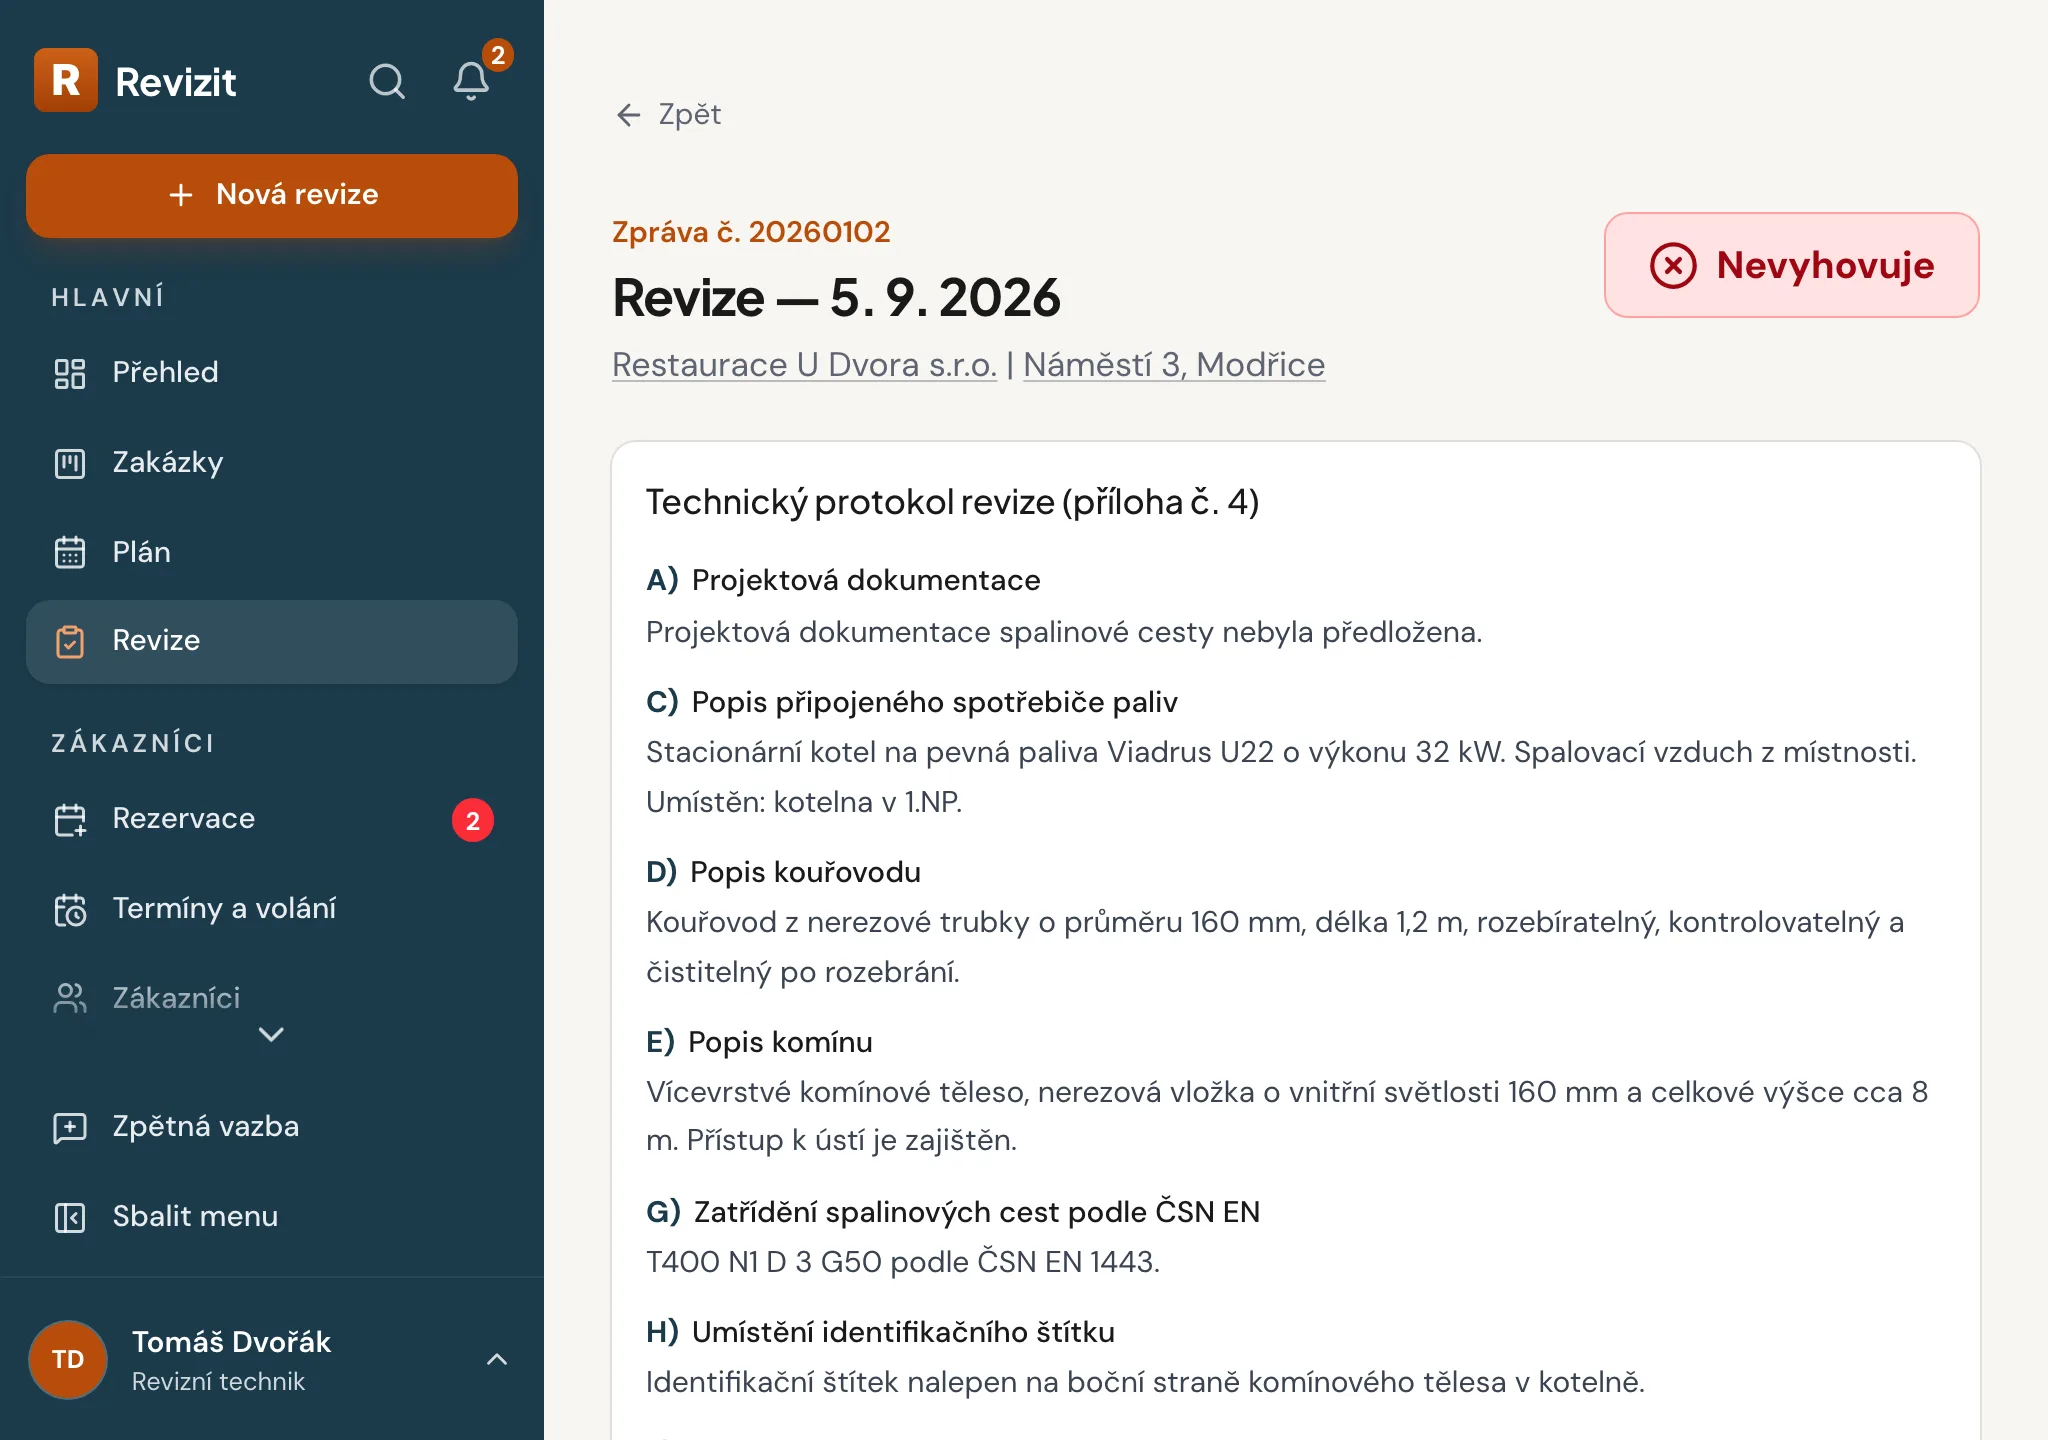The image size is (2048, 1440).
Task: Collapse sidebar with Sbalit menu
Action: (272, 1217)
